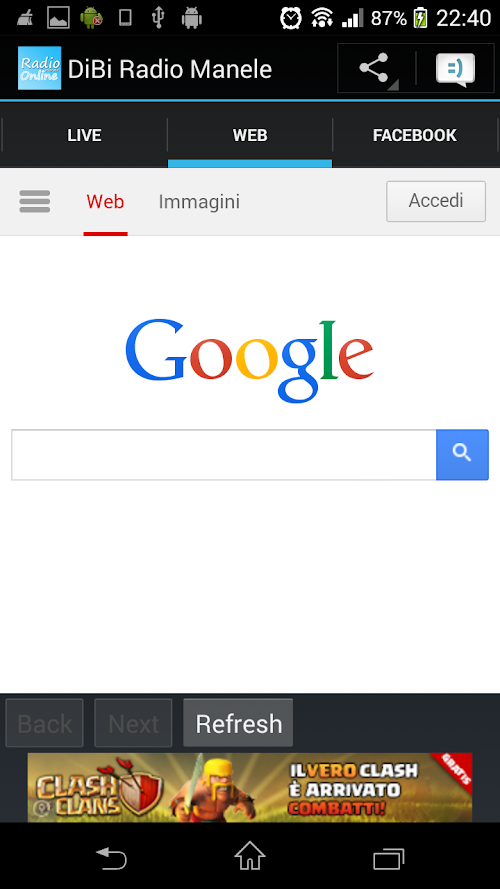Select the Web search tab in Google

point(105,202)
